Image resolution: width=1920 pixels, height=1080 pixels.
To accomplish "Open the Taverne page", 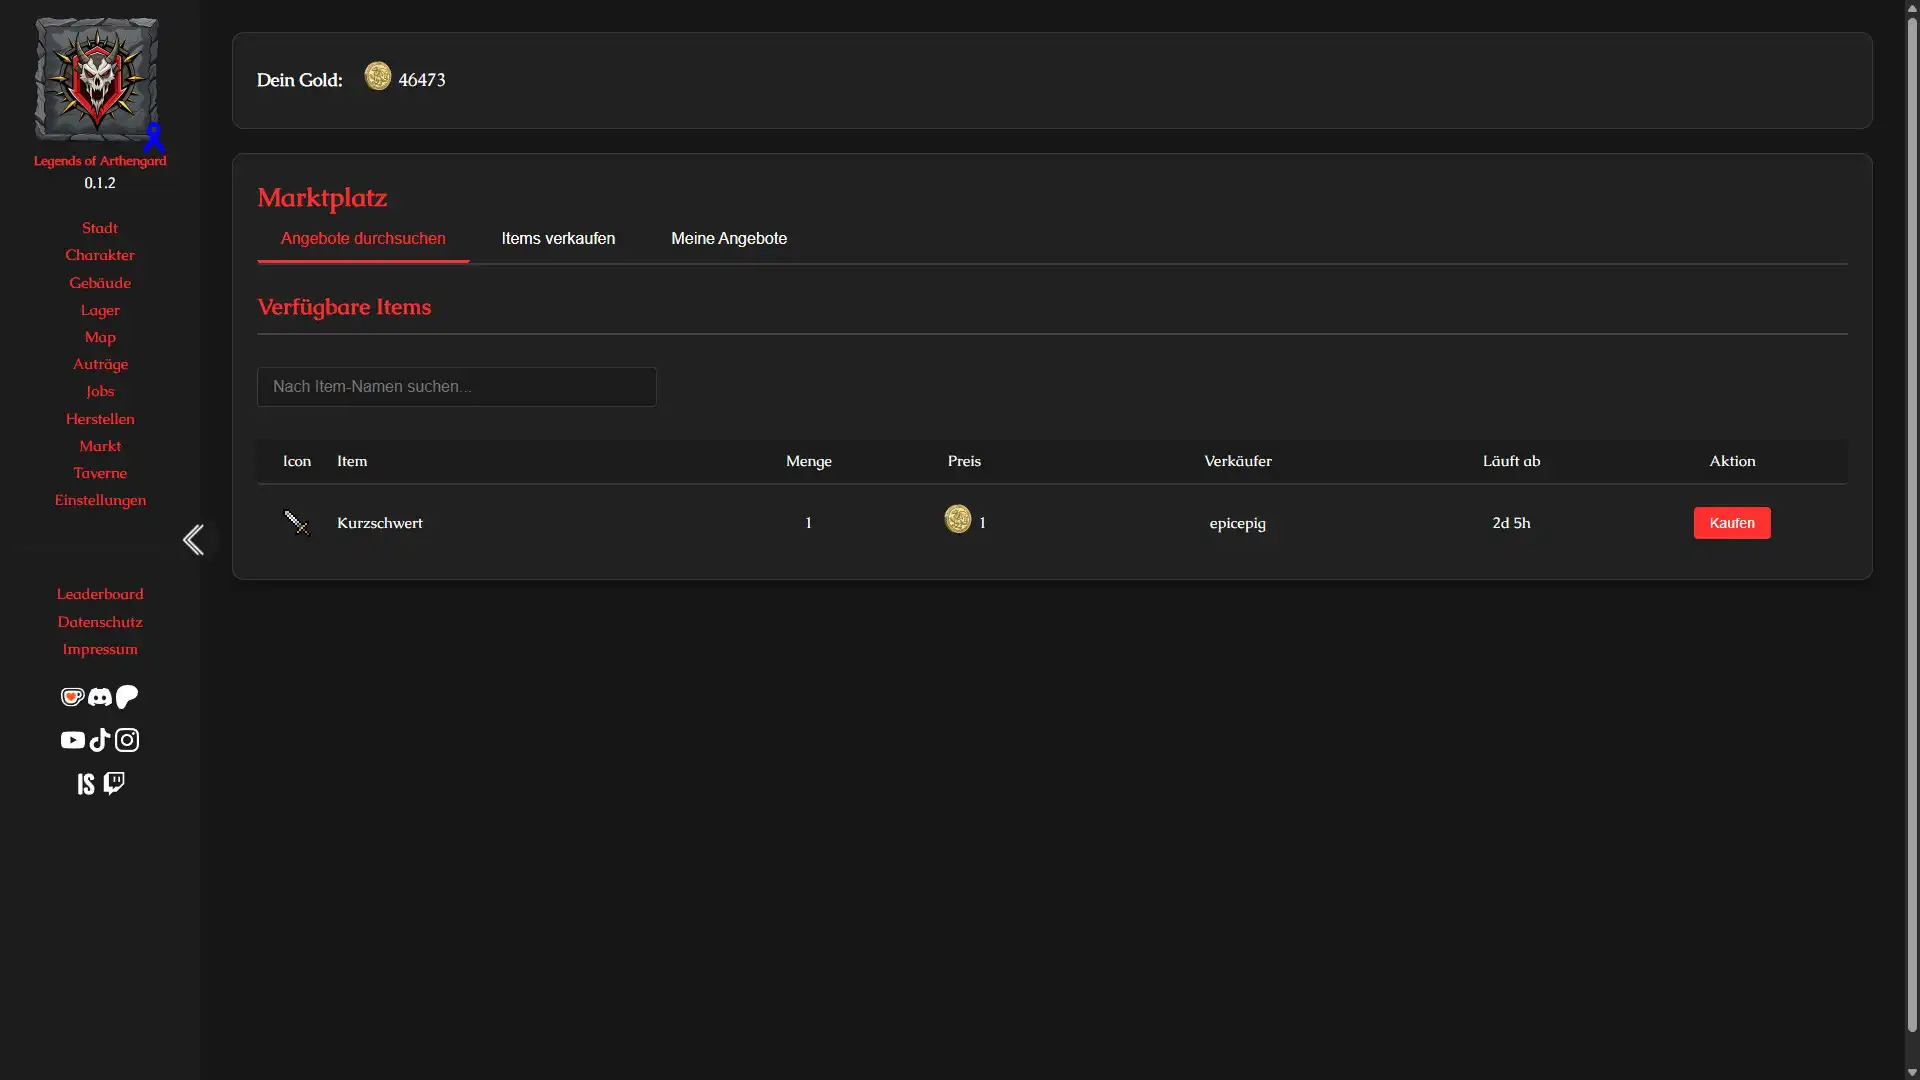I will pyautogui.click(x=99, y=473).
